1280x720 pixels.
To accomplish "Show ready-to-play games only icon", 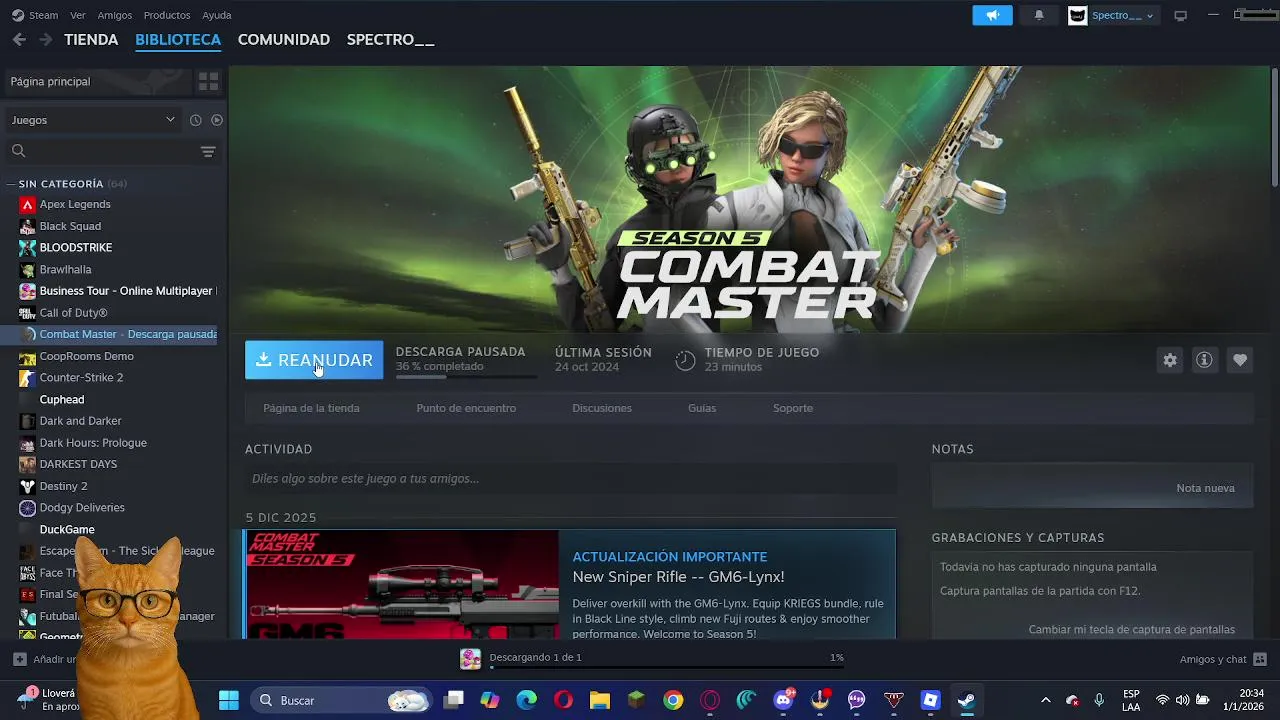I will [x=217, y=120].
